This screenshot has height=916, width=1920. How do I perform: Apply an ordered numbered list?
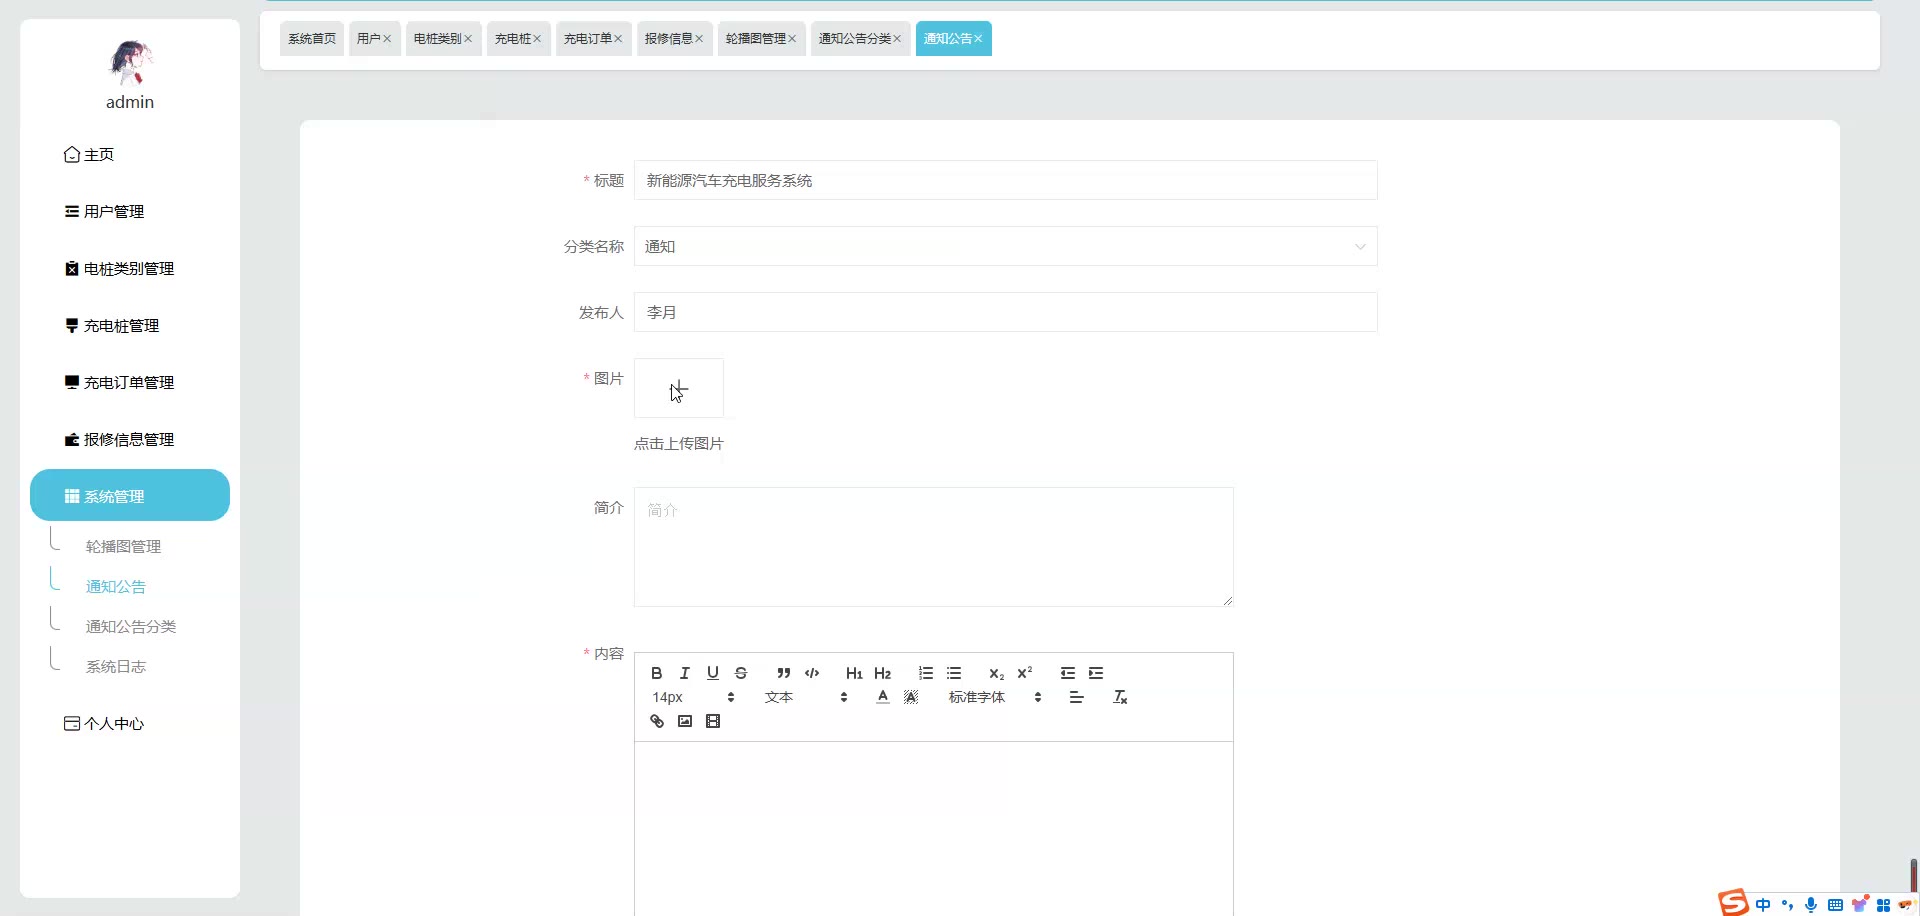coord(926,673)
